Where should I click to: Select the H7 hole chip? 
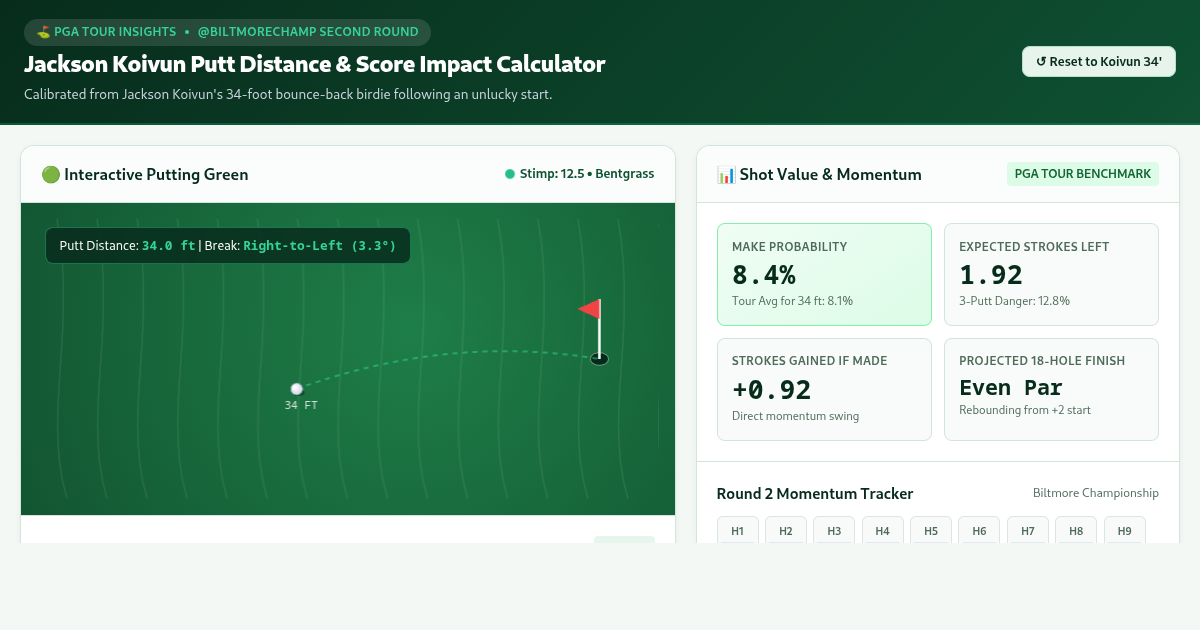1028,531
